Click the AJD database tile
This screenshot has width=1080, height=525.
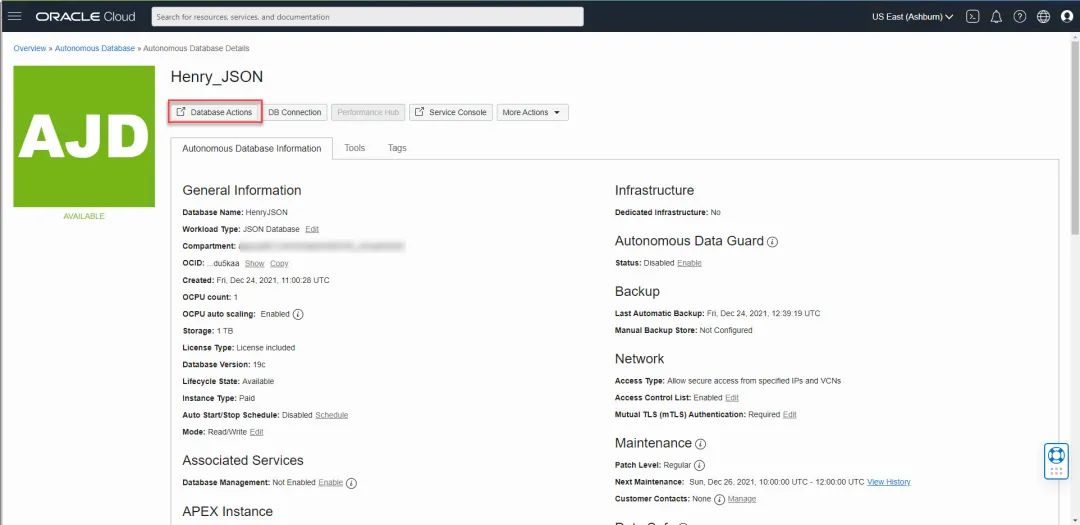[x=84, y=136]
